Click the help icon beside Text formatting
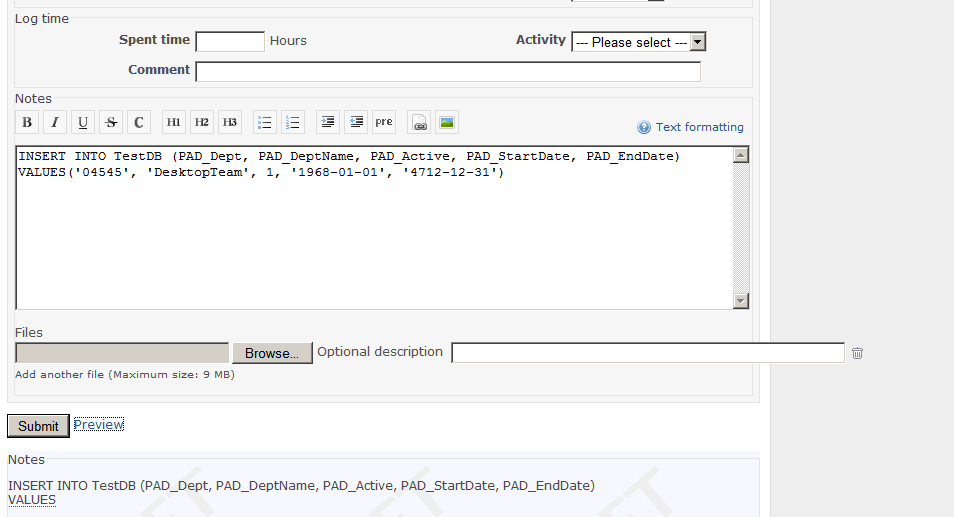954x517 pixels. (x=644, y=127)
